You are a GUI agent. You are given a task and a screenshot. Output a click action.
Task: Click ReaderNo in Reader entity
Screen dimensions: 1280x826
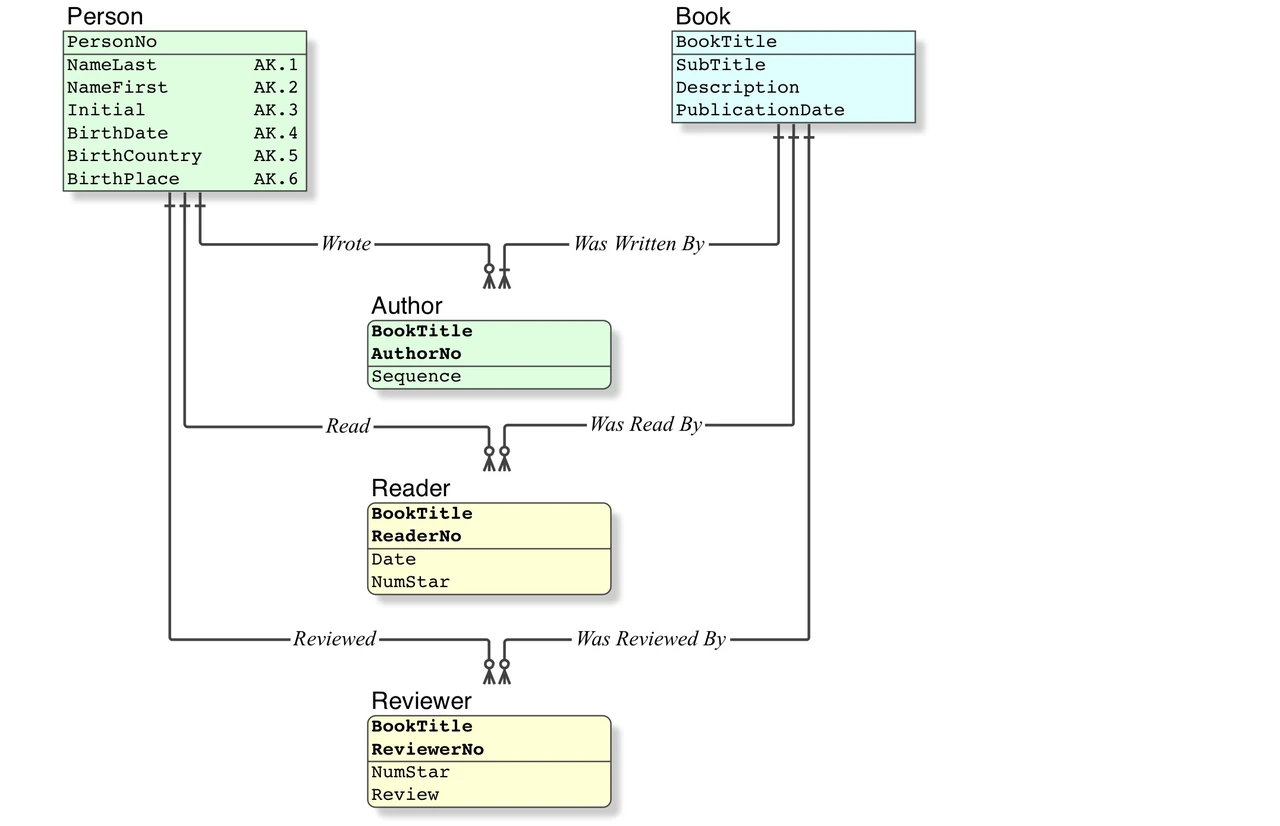point(416,536)
